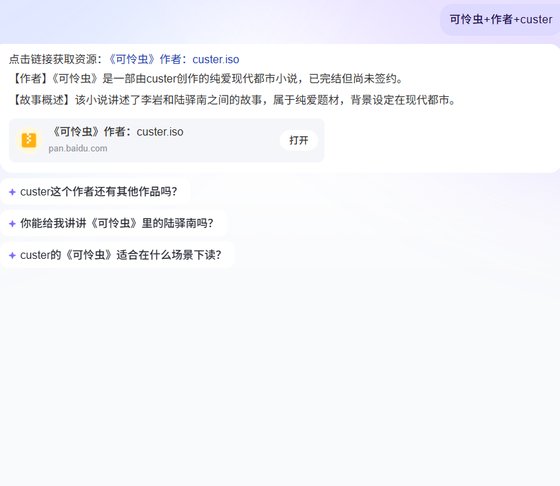Click the file card title 《可怜虫》作者：custer.iso

click(x=118, y=132)
